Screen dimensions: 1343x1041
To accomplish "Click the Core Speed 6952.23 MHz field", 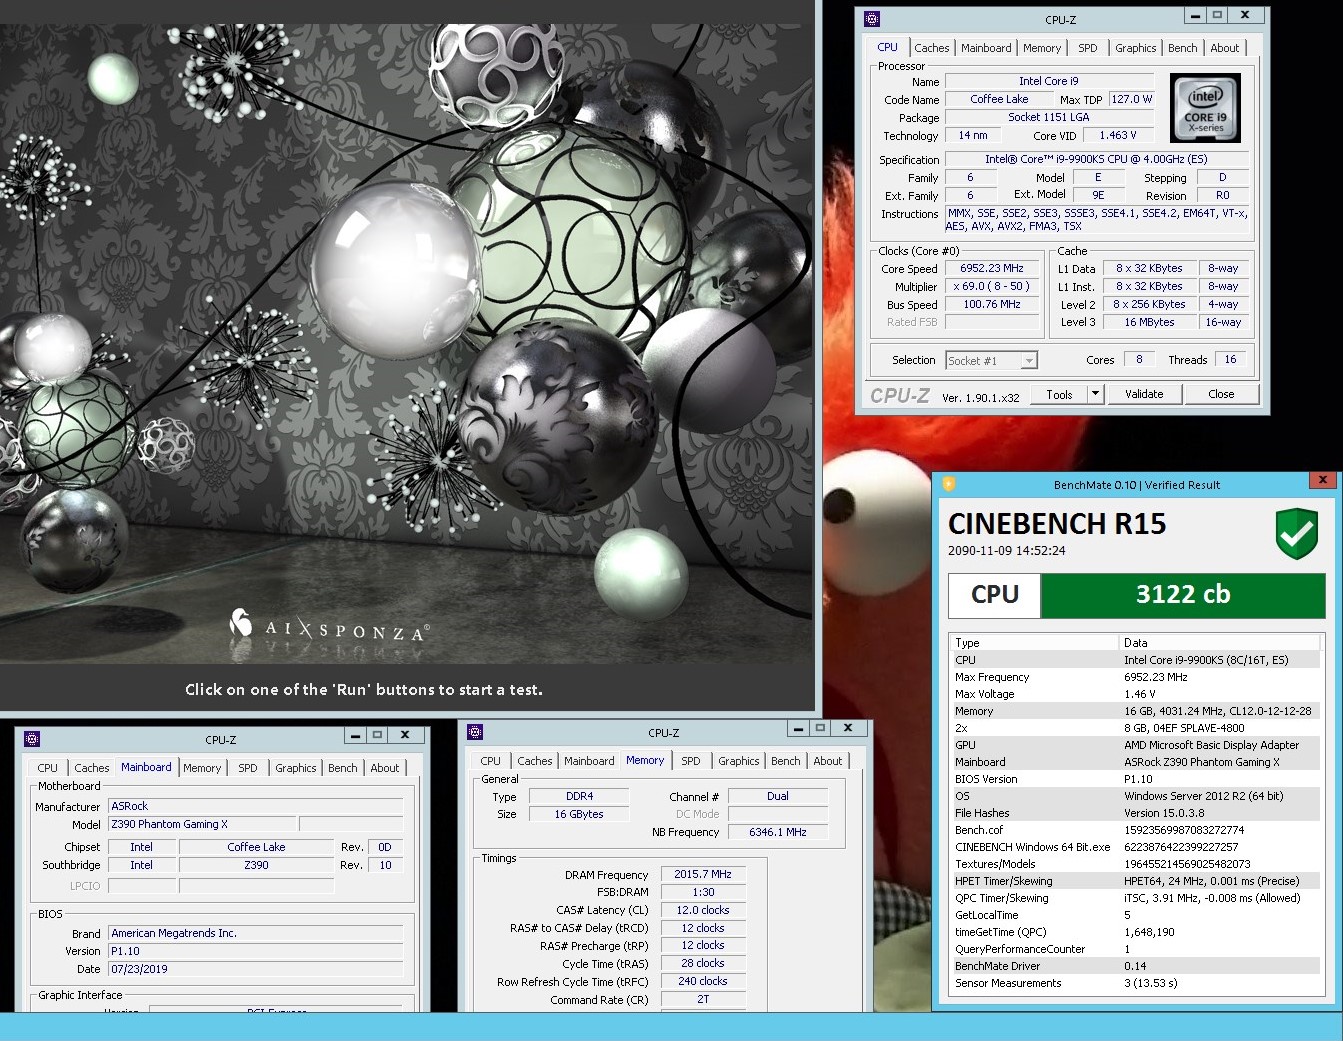I will 991,268.
